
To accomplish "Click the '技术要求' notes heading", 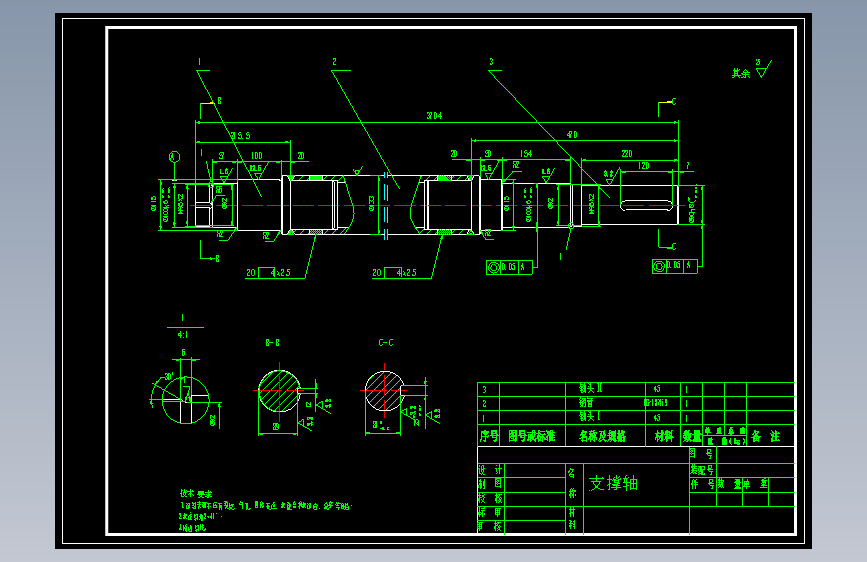I will (x=196, y=493).
